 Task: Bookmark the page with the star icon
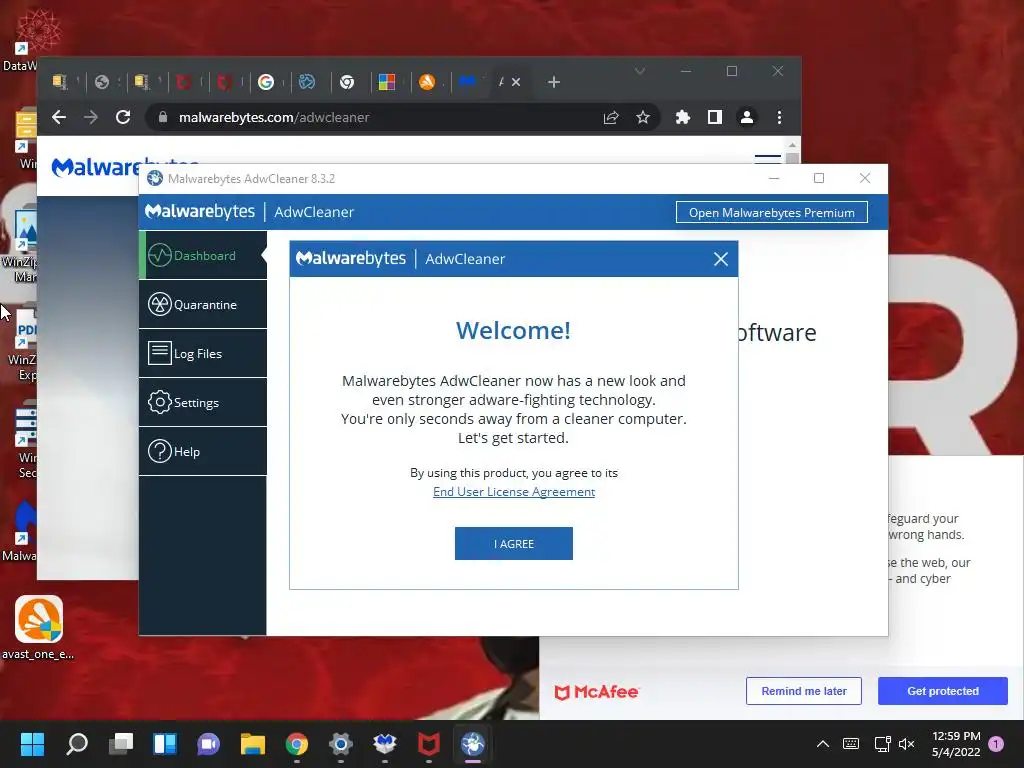643,118
